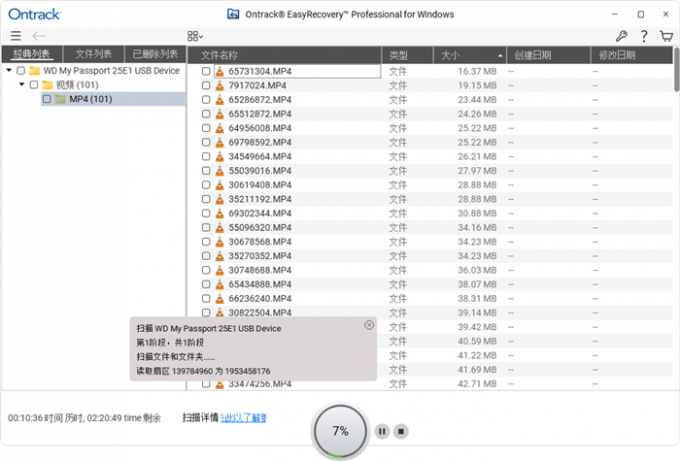Image resolution: width=680 pixels, height=461 pixels.
Task: Open the activation key icon
Action: [x=621, y=36]
